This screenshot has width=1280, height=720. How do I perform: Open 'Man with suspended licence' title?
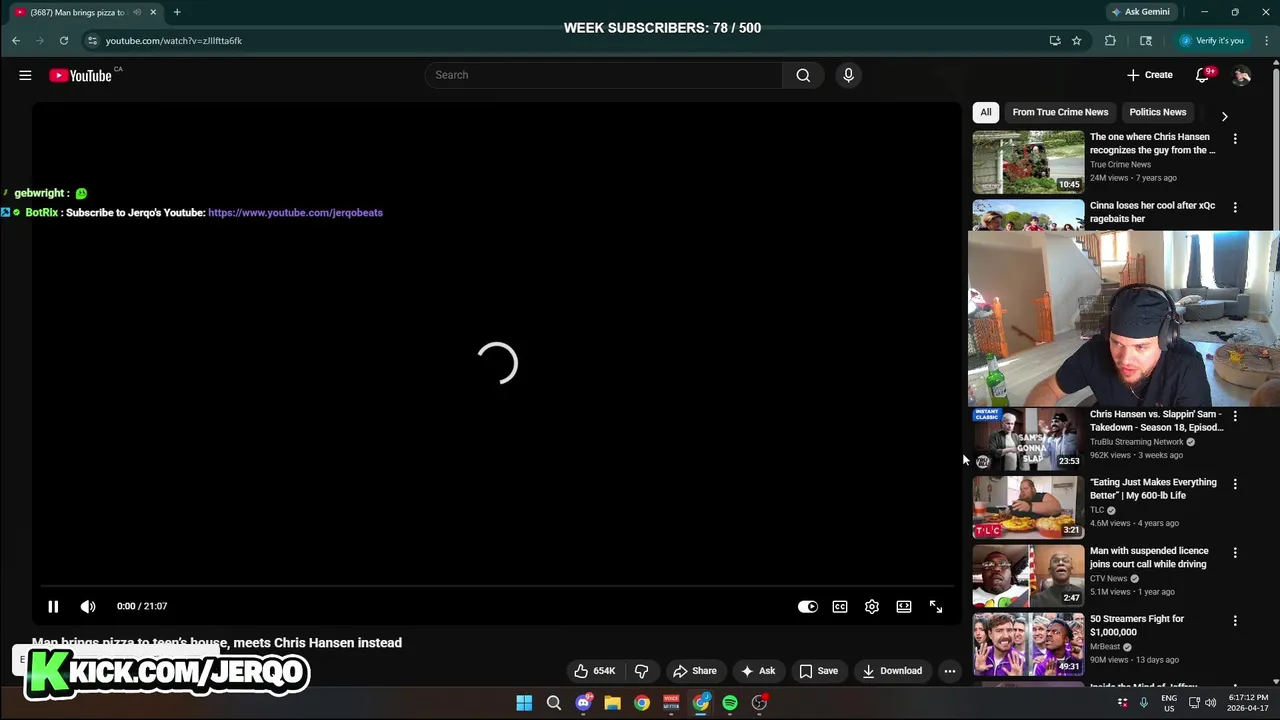(1149, 557)
